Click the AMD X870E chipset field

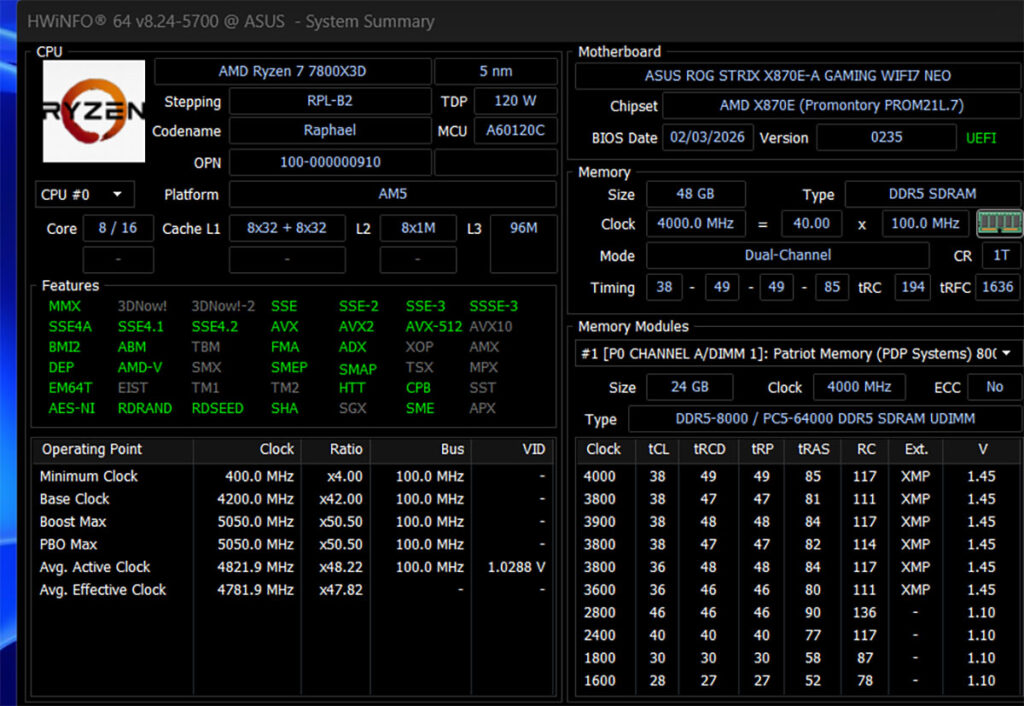coord(841,106)
